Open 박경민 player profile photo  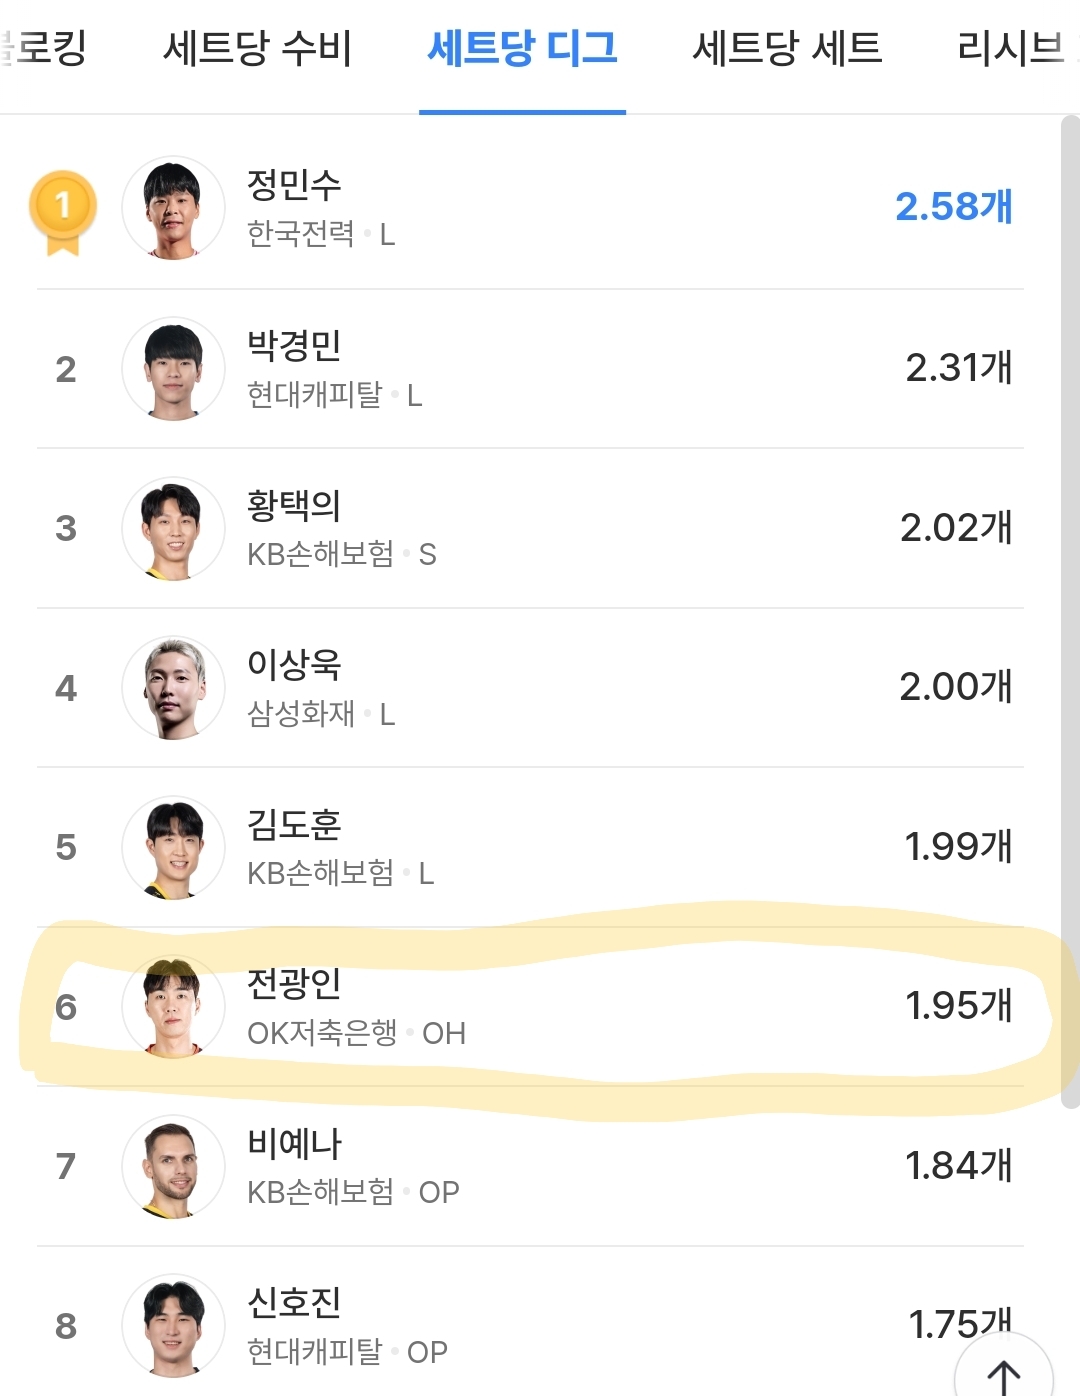(x=173, y=369)
